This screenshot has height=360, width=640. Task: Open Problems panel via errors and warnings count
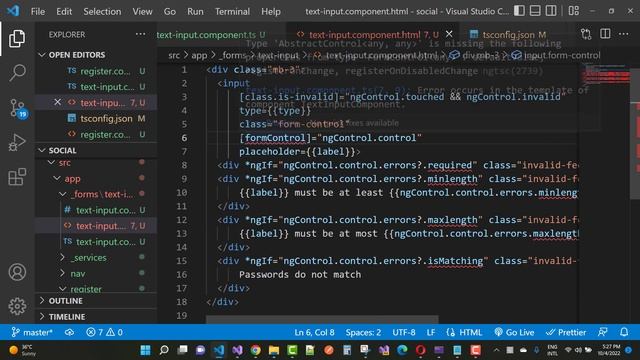pos(104,332)
